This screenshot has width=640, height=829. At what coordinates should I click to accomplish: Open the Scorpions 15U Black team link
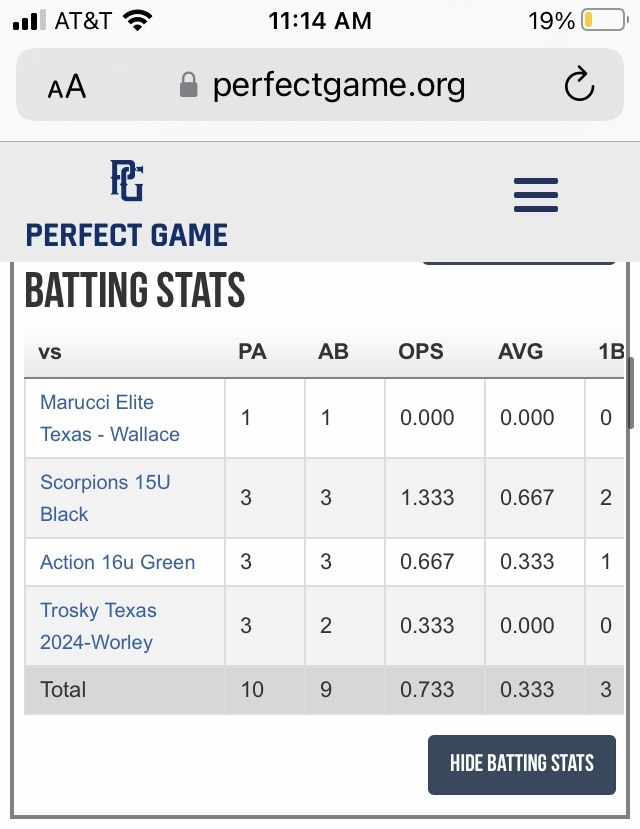105,498
